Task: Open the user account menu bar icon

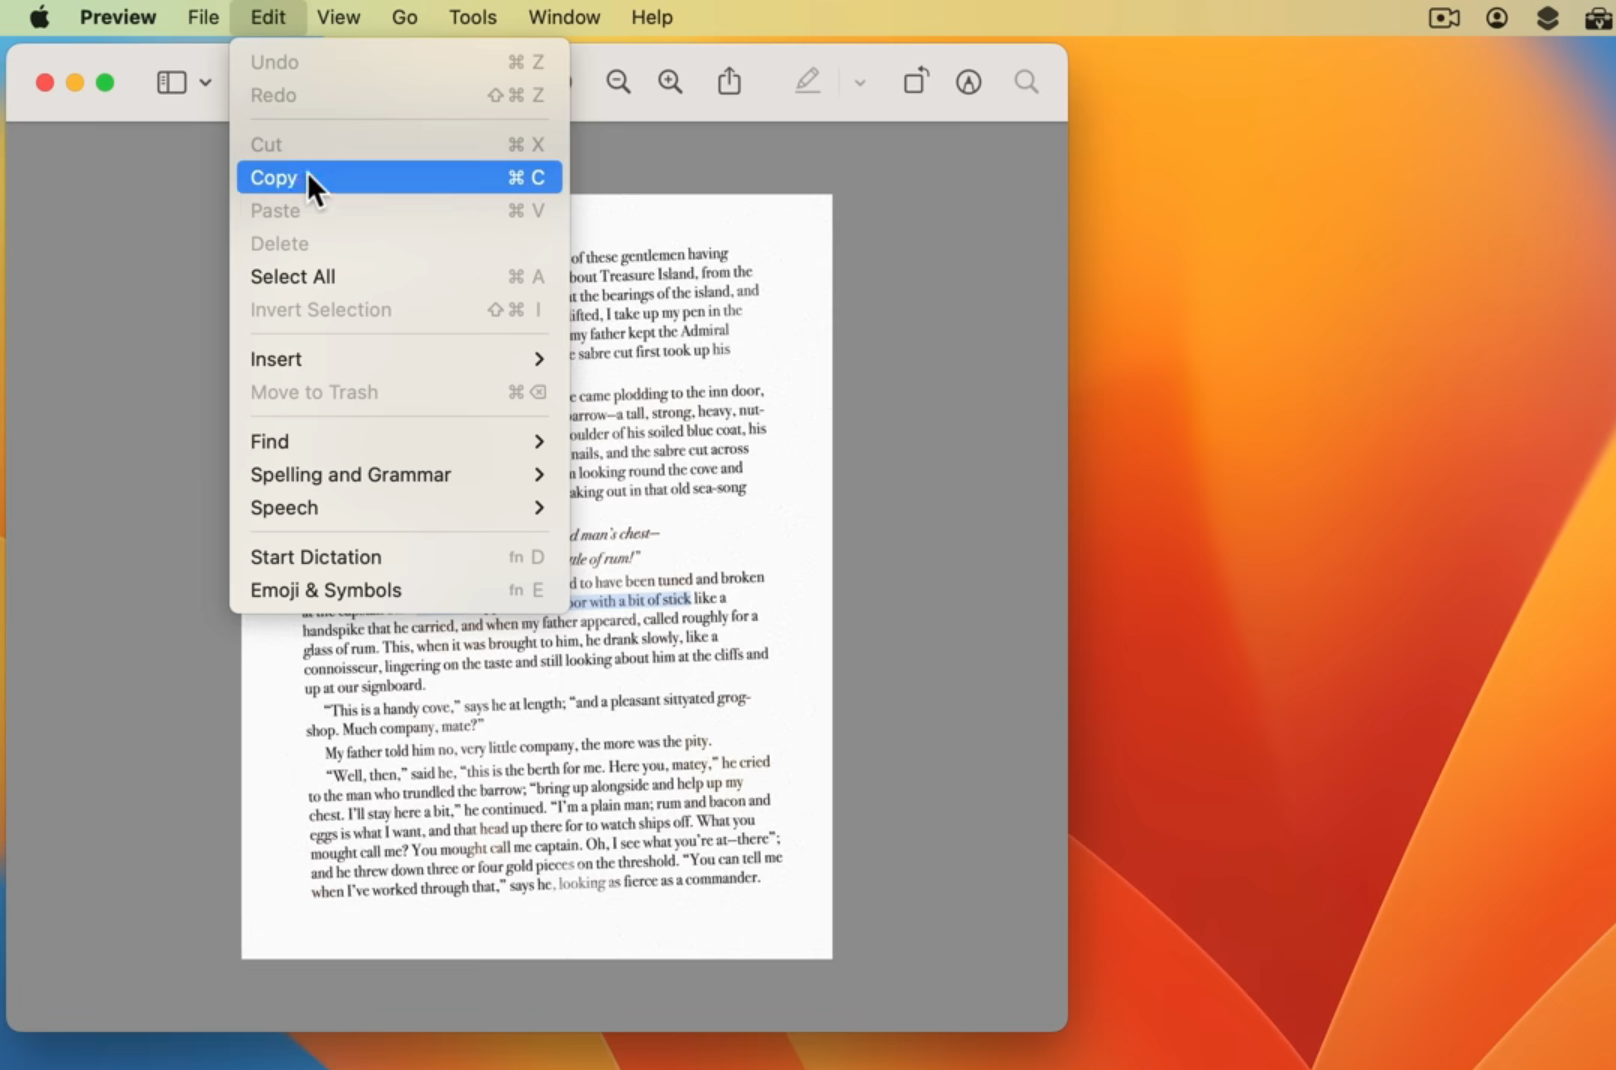Action: [1497, 17]
